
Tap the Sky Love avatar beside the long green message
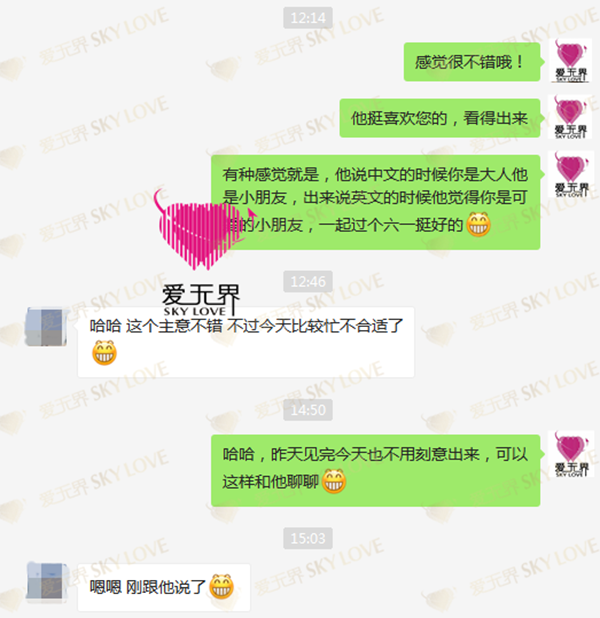pos(571,174)
